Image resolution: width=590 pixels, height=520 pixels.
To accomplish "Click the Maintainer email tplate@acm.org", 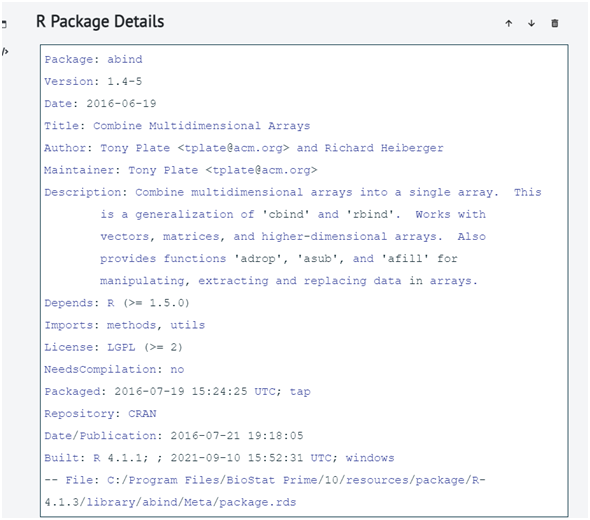I will click(x=261, y=170).
